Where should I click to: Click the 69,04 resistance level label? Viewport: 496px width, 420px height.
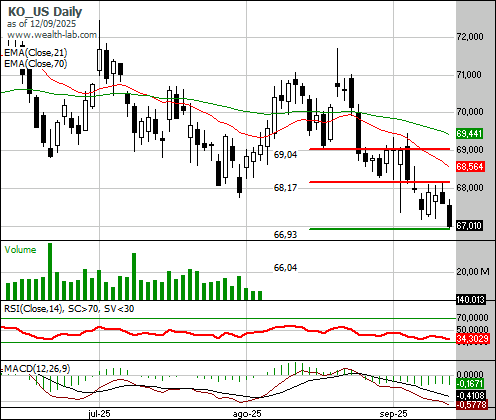pos(285,154)
